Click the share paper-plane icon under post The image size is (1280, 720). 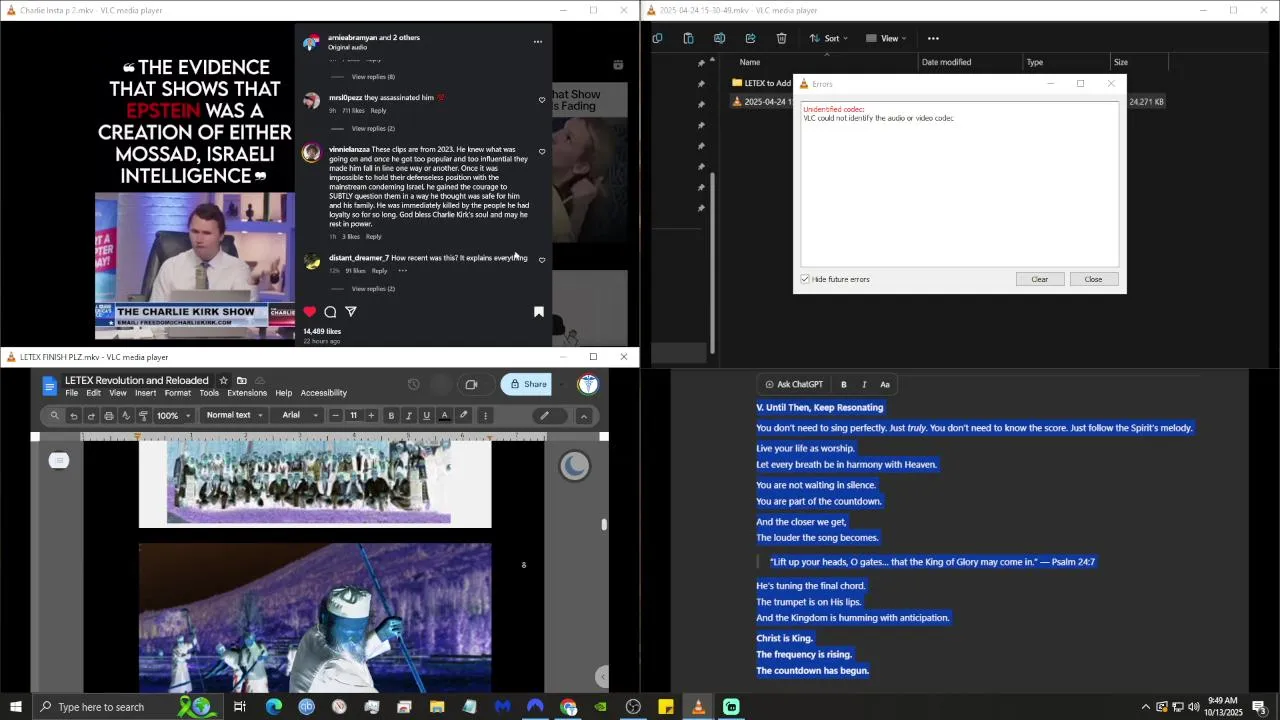click(x=351, y=312)
